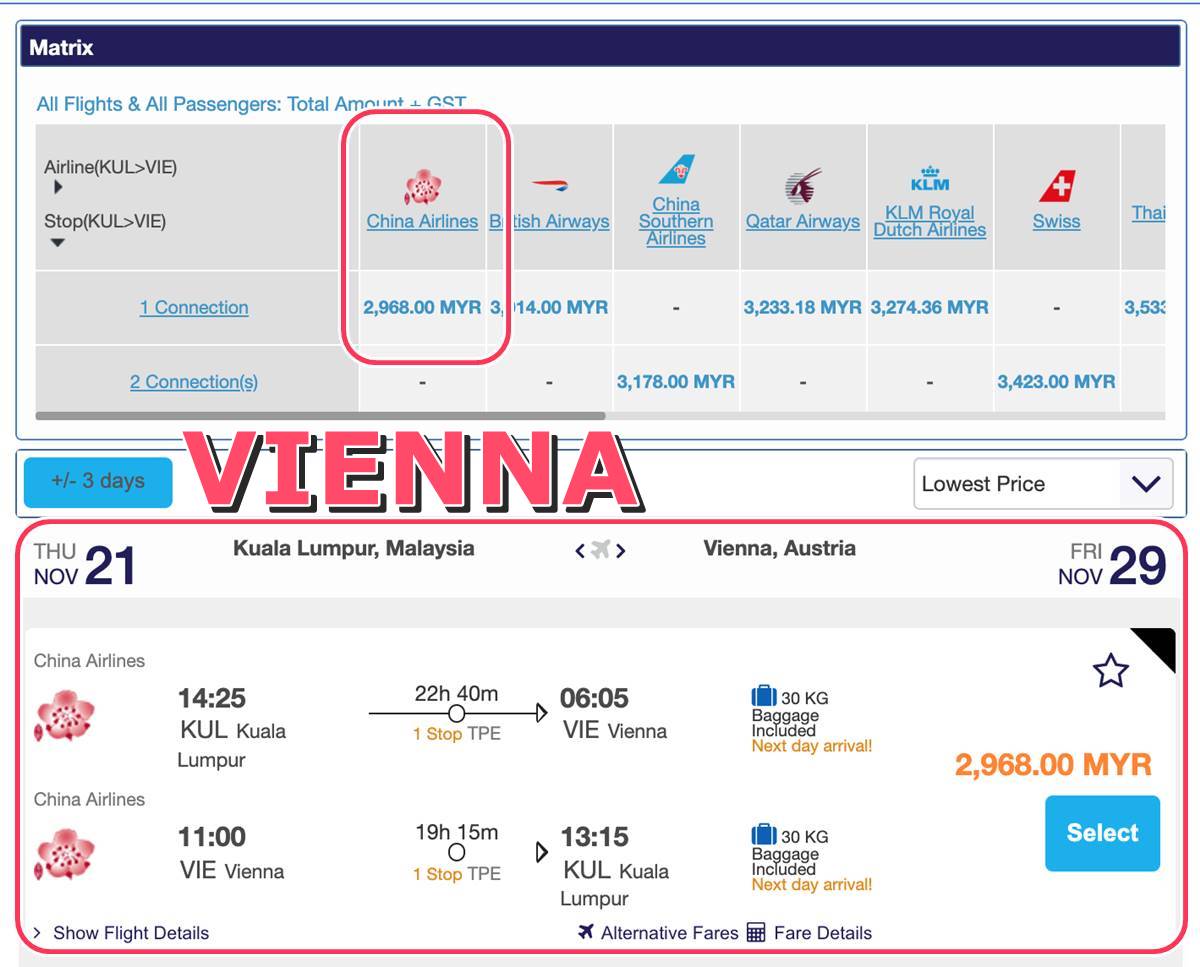
Task: Click the blue Select button
Action: pyautogui.click(x=1103, y=833)
